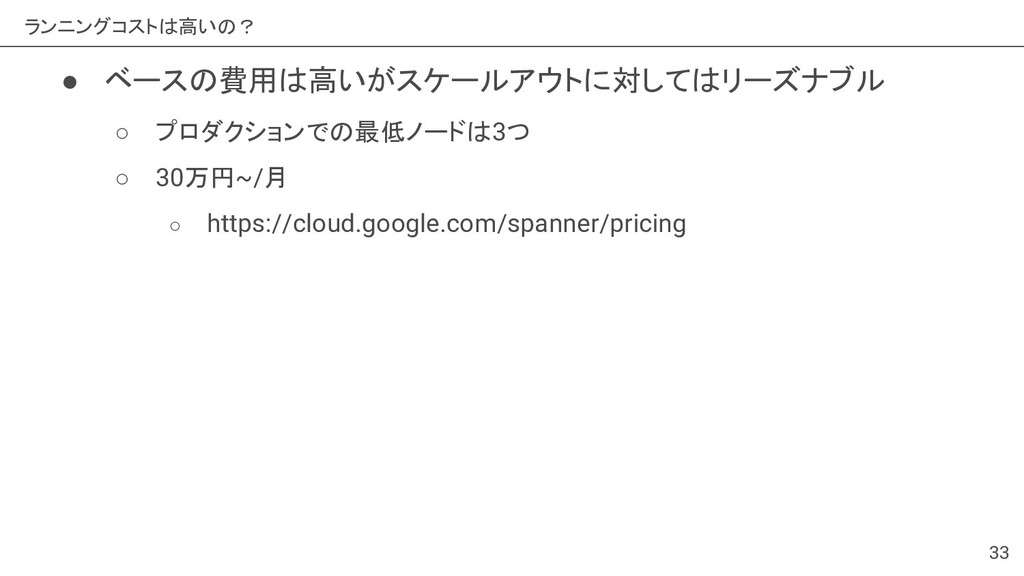Screen dimensions: 1024x576
Task: Click the text 3つ at the line end
Action: click(x=510, y=132)
